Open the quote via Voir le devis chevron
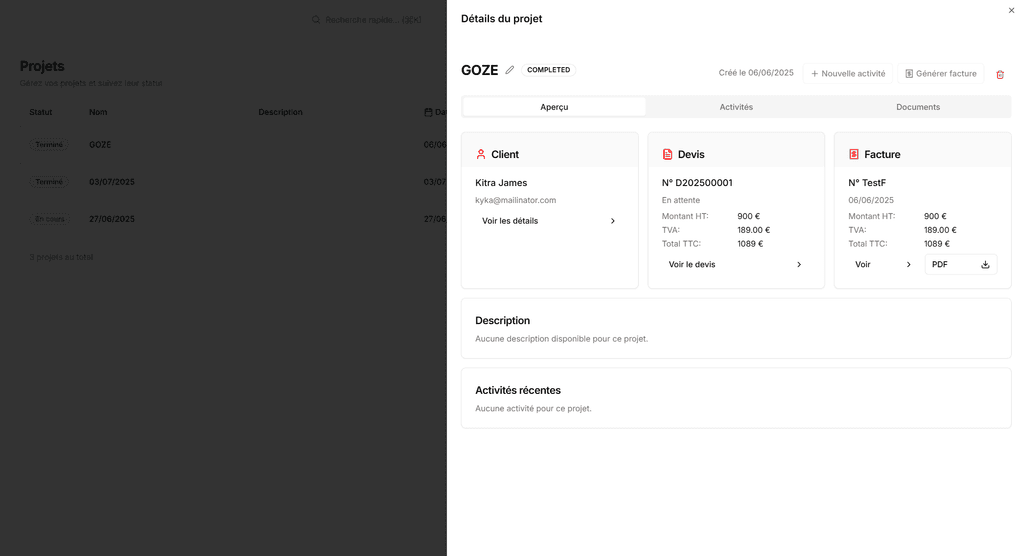The width and height of the screenshot is (1024, 556). pyautogui.click(x=799, y=265)
